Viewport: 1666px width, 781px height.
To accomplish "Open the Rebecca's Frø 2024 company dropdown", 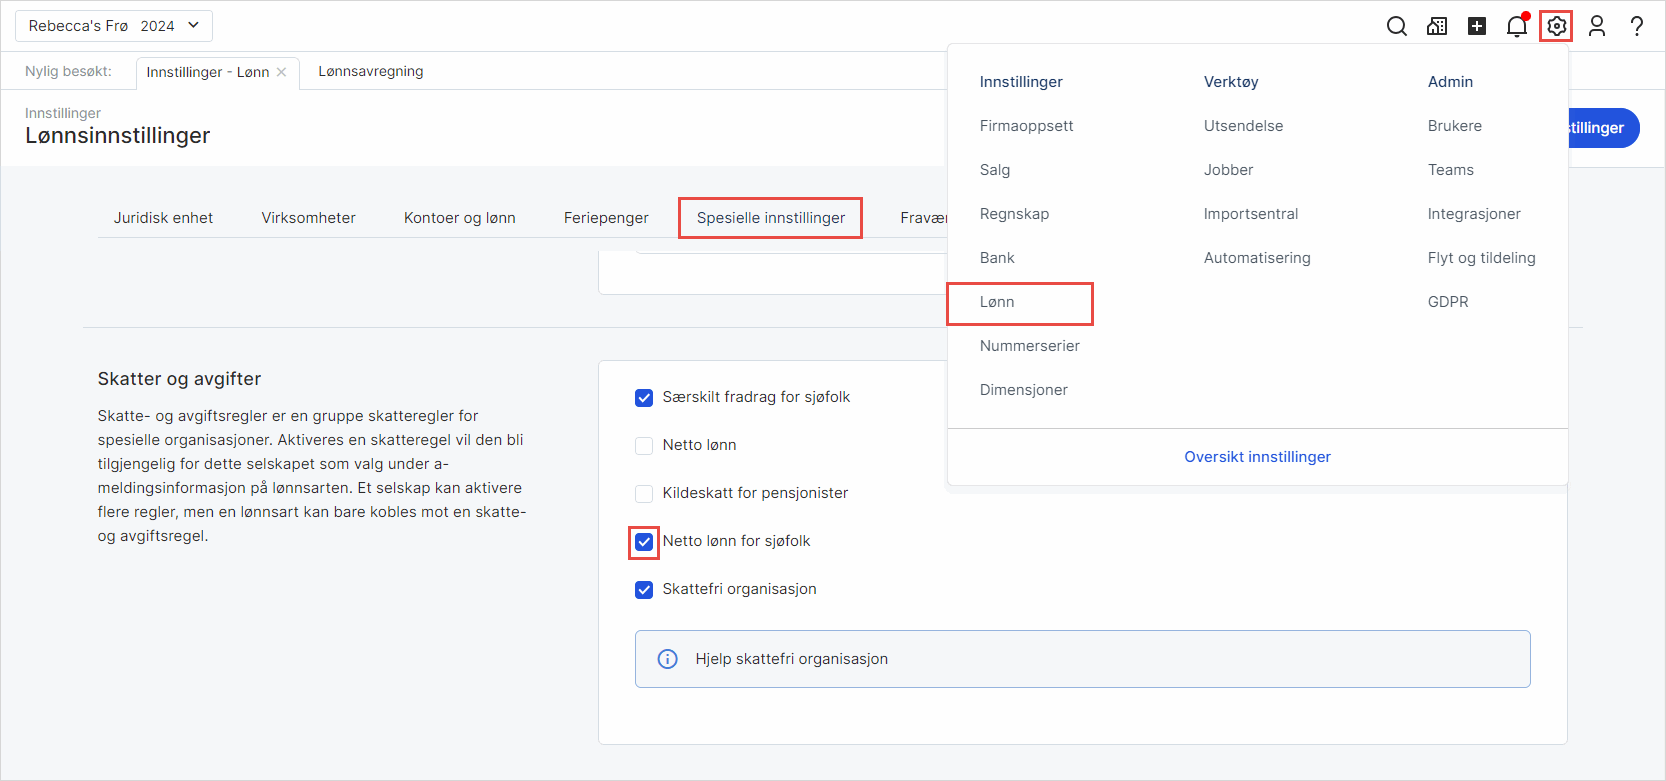I will click(114, 26).
